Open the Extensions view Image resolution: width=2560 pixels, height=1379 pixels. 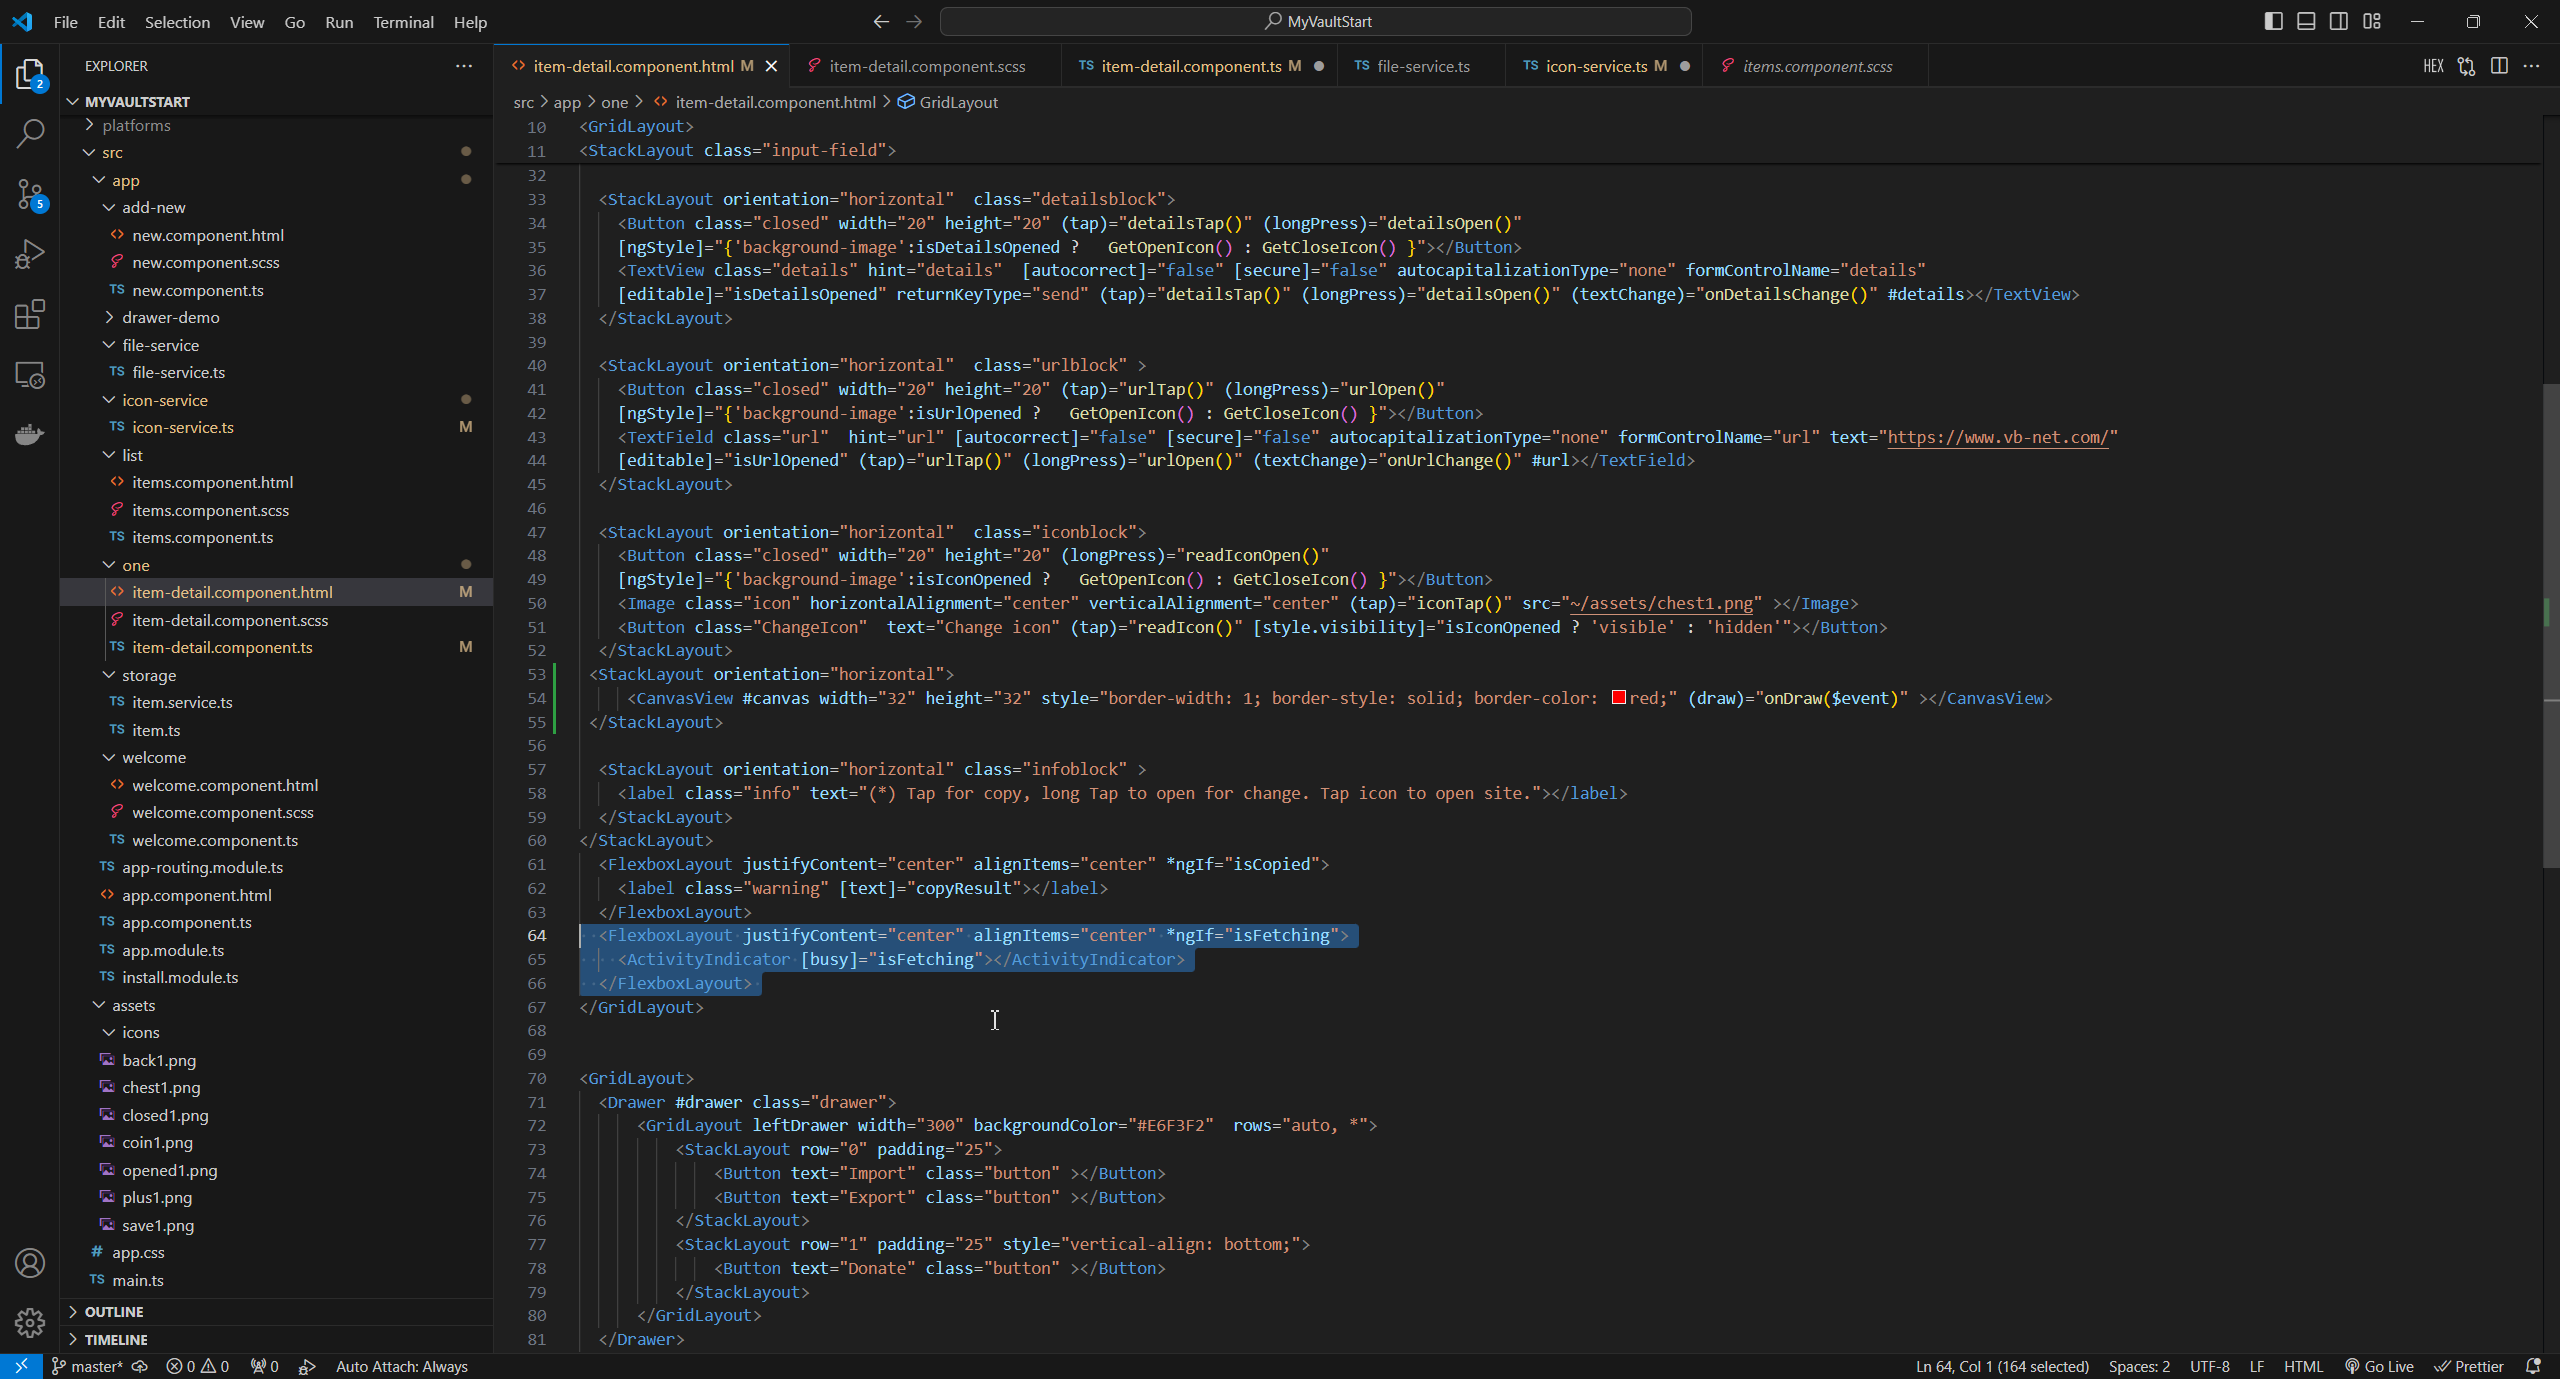(x=29, y=314)
